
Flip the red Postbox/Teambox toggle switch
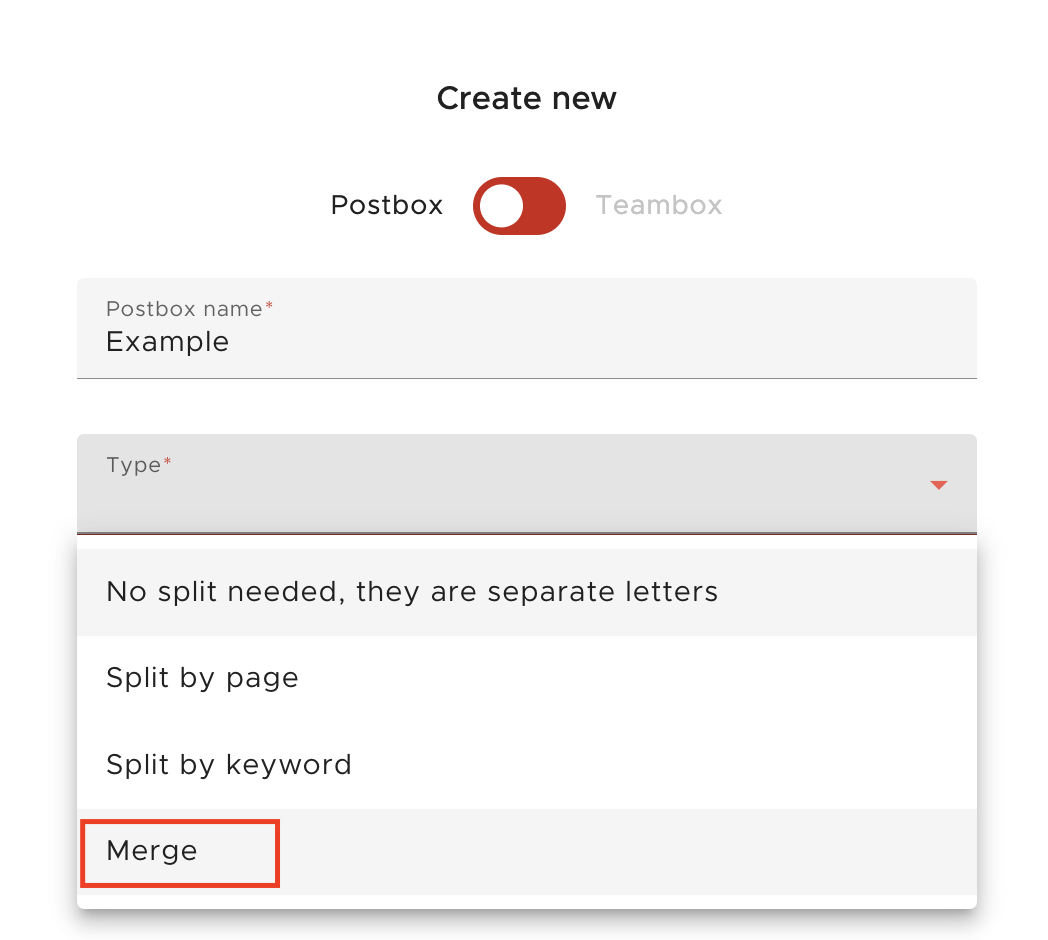[x=519, y=206]
